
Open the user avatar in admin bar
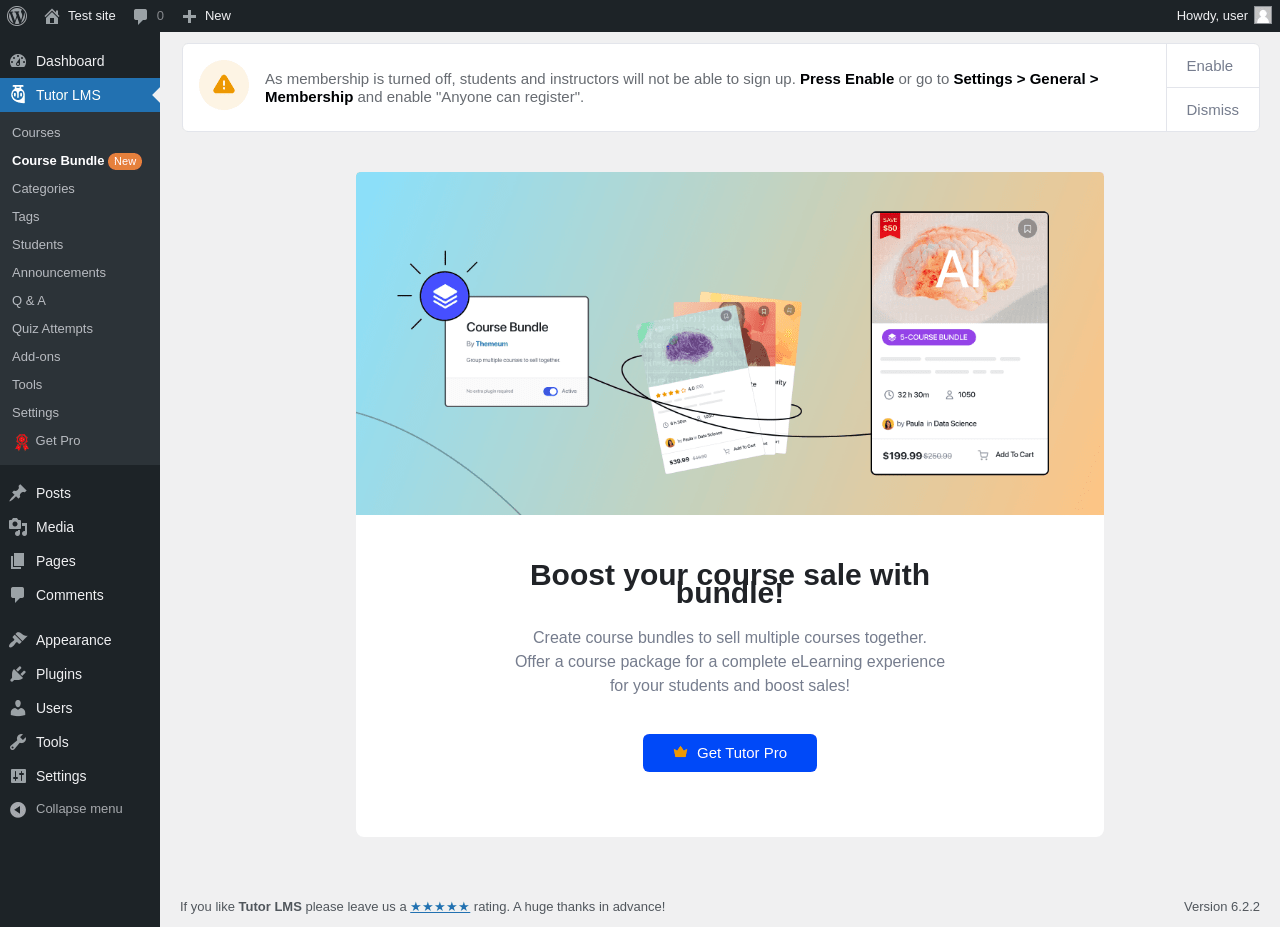1263,15
